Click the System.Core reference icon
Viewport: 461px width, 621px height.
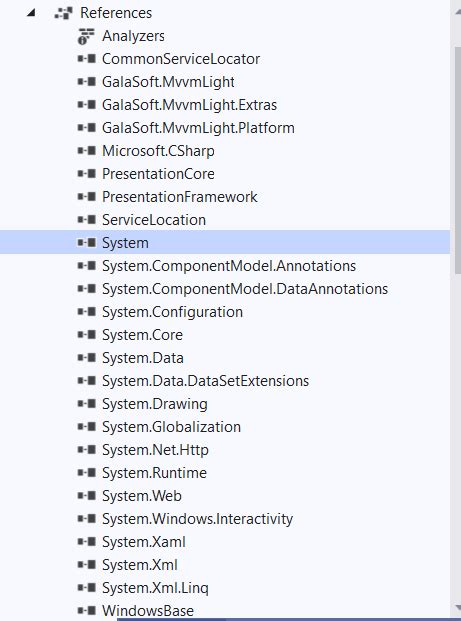[87, 335]
